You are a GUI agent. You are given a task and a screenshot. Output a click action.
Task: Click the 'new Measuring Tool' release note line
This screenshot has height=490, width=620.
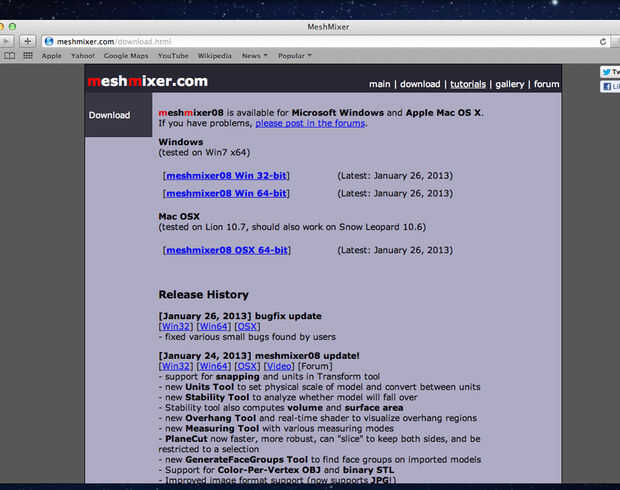(276, 428)
